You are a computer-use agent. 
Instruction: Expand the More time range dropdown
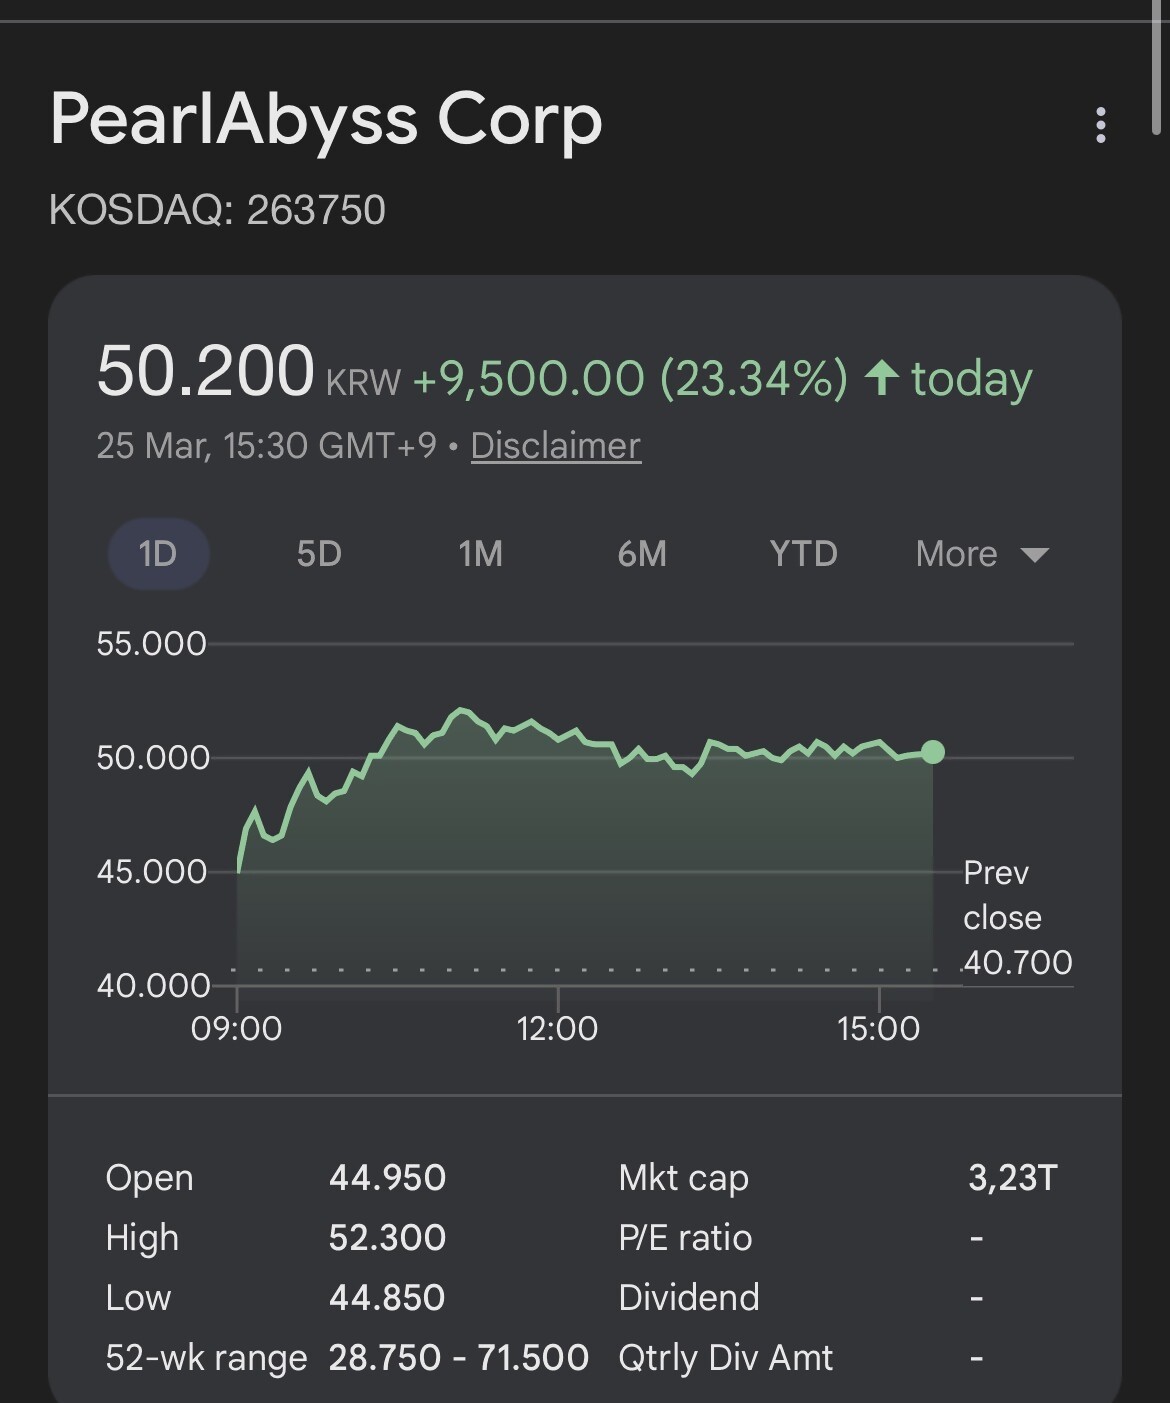pyautogui.click(x=981, y=554)
